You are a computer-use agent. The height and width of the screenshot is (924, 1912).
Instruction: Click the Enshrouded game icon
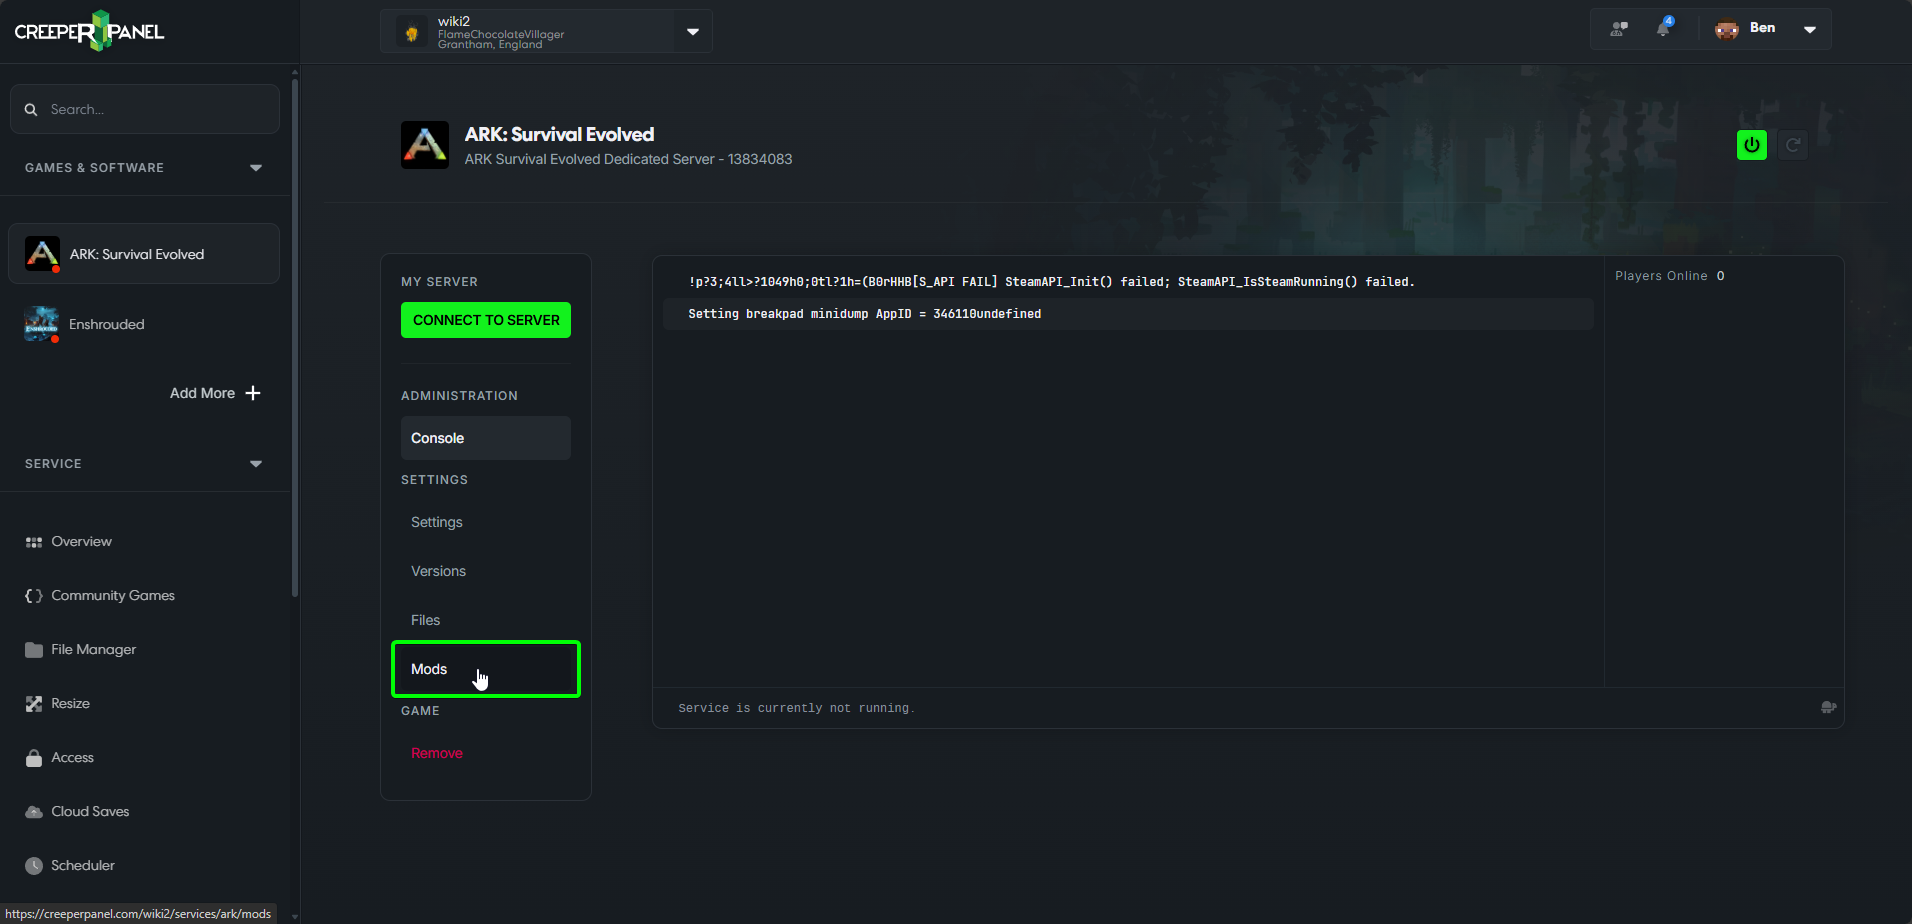[42, 324]
